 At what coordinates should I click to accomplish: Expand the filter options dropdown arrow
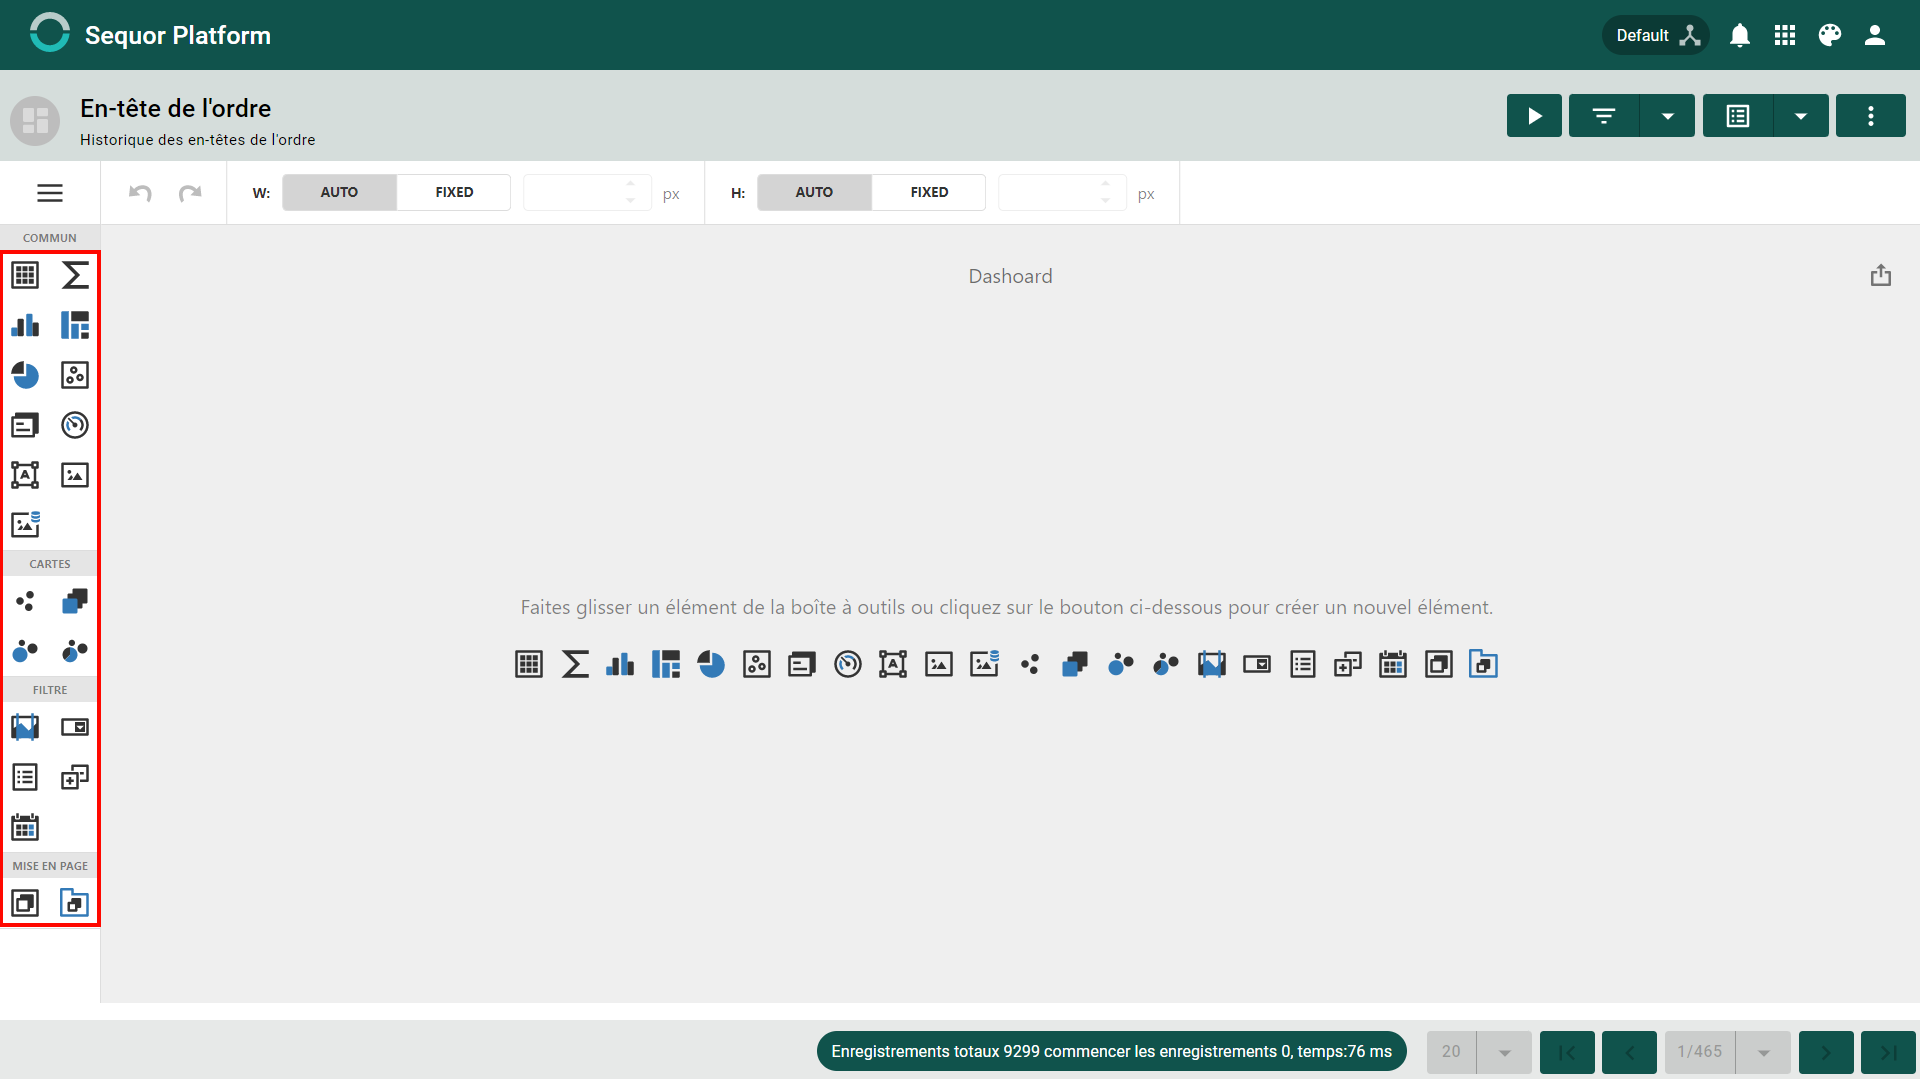click(1667, 116)
